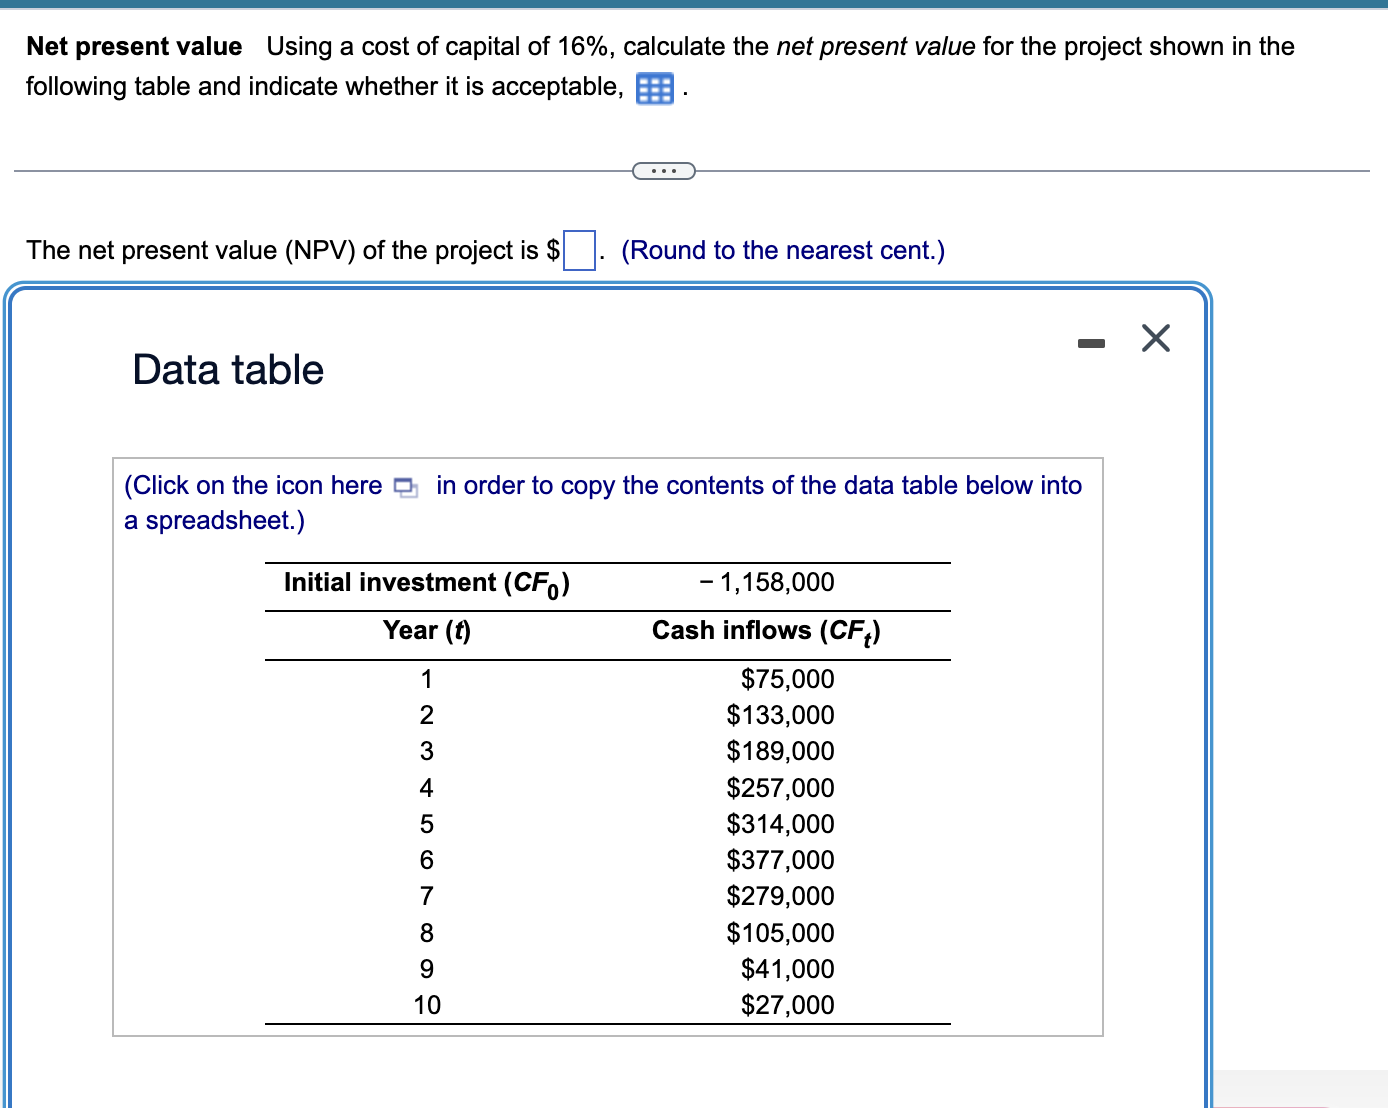Screen dimensions: 1388x1108
Task: Click the Initial investment value -1,158,000
Action: coord(767,582)
